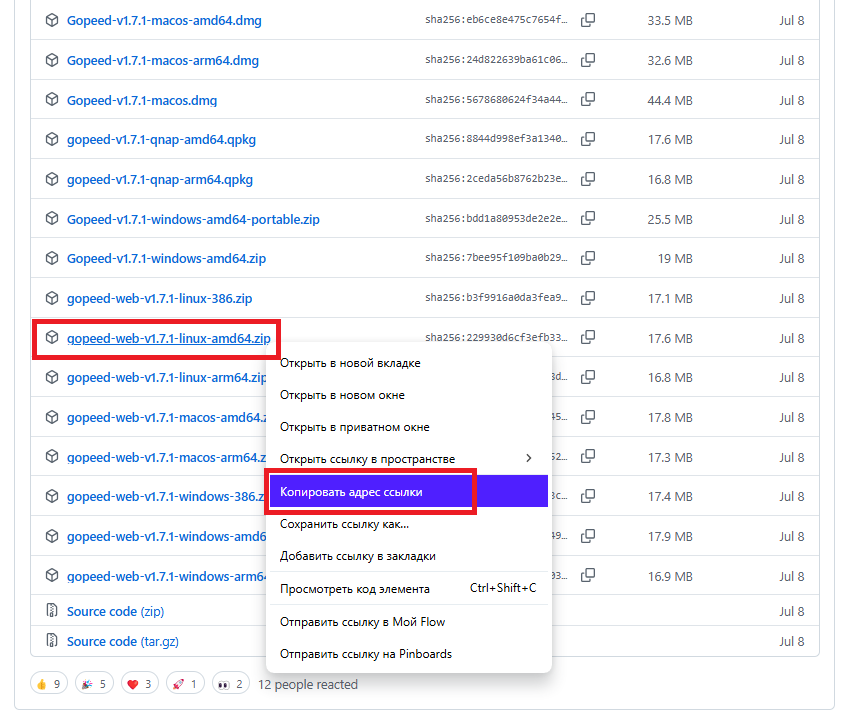Image resolution: width=852 pixels, height=725 pixels.
Task: Copy sha256 for gopeed-web-v1.7.1-linux-amd64.zip
Action: 588,338
